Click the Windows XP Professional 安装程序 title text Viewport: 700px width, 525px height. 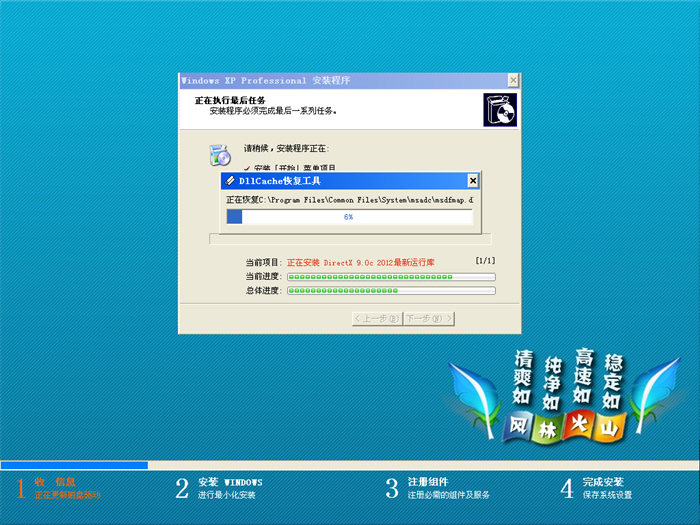pyautogui.click(x=266, y=80)
